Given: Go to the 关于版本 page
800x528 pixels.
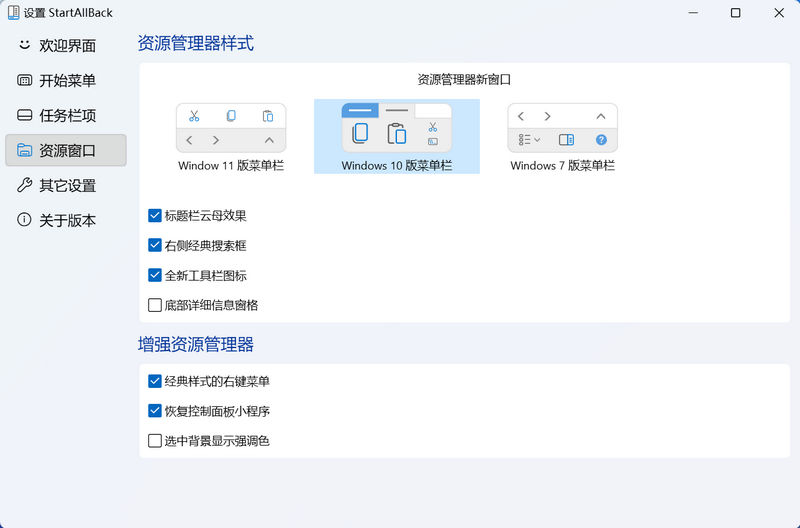Looking at the screenshot, I should (x=67, y=221).
